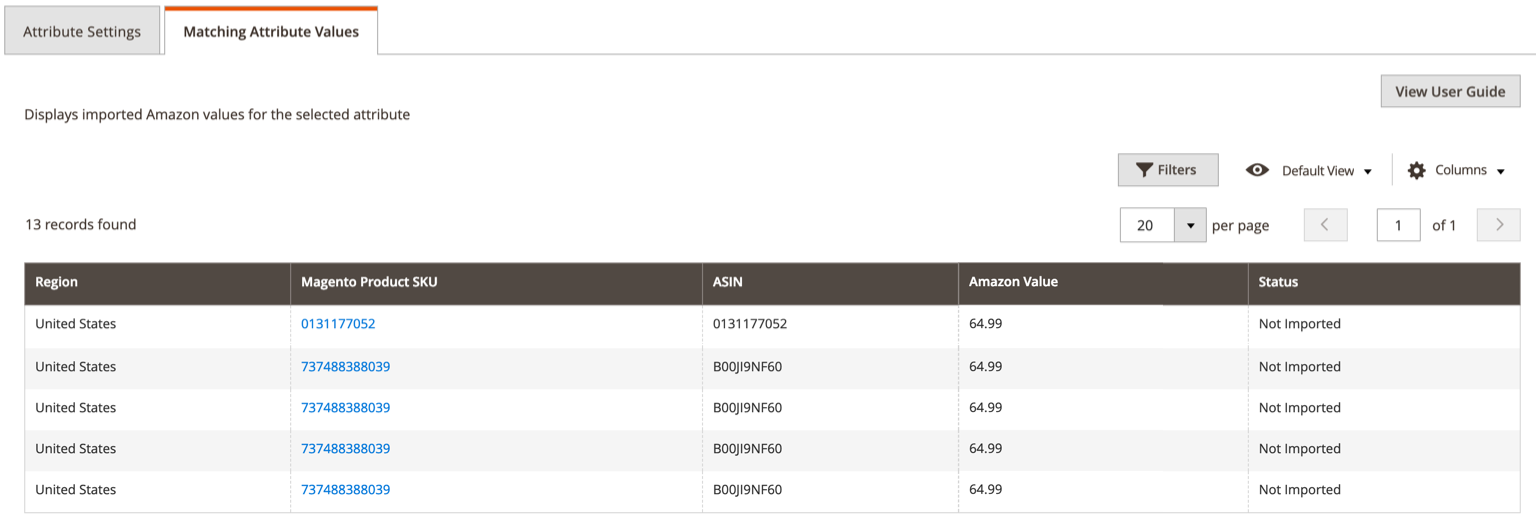Open product SKU 0131177052 link
1536x520 pixels.
click(338, 324)
